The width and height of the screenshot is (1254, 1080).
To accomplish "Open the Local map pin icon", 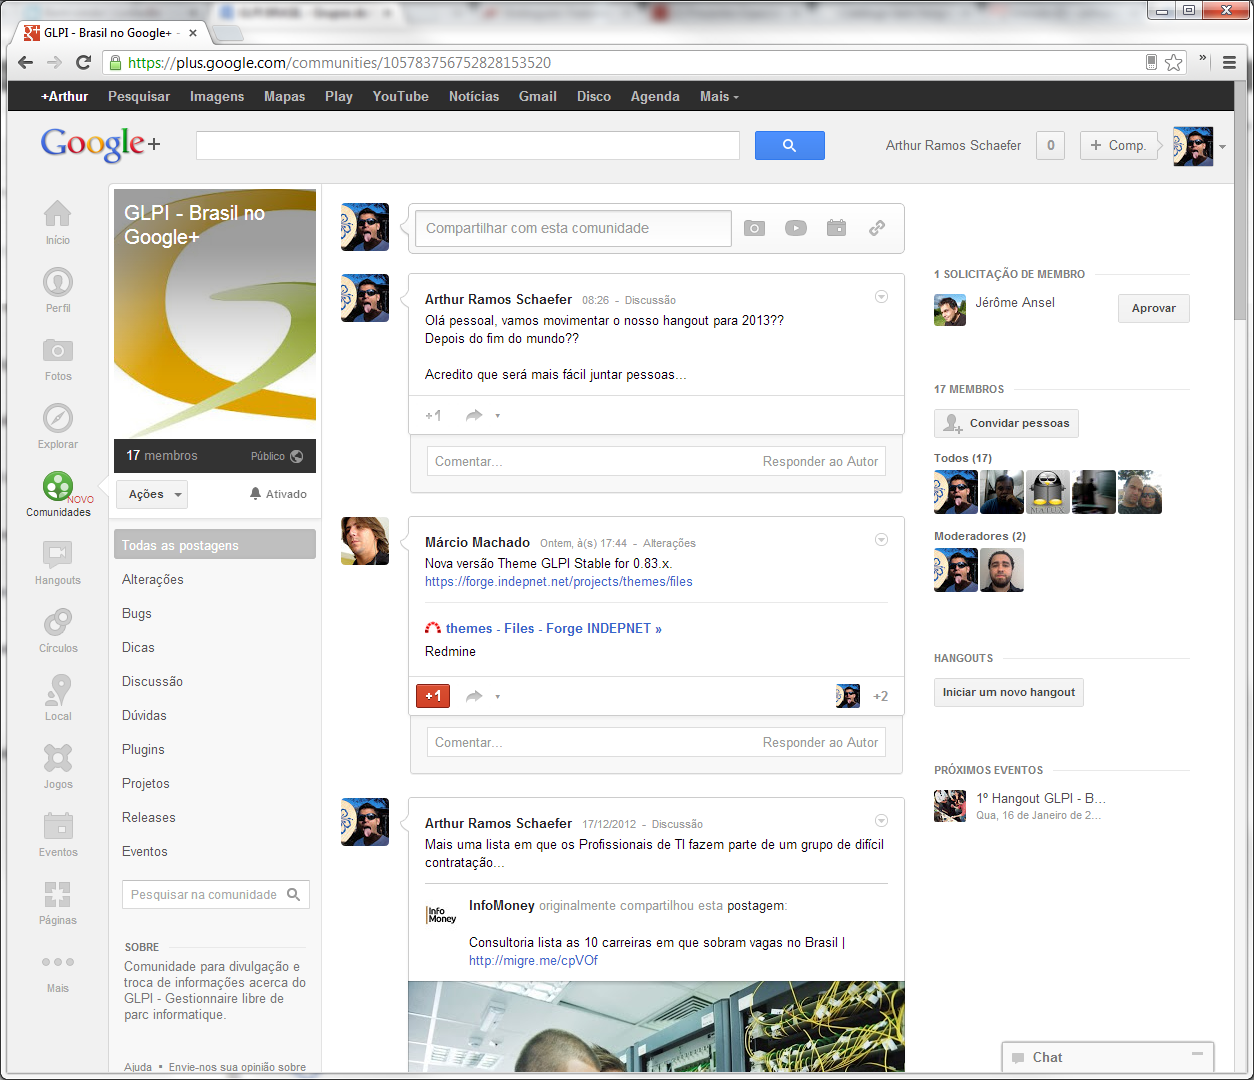I will pyautogui.click(x=58, y=690).
